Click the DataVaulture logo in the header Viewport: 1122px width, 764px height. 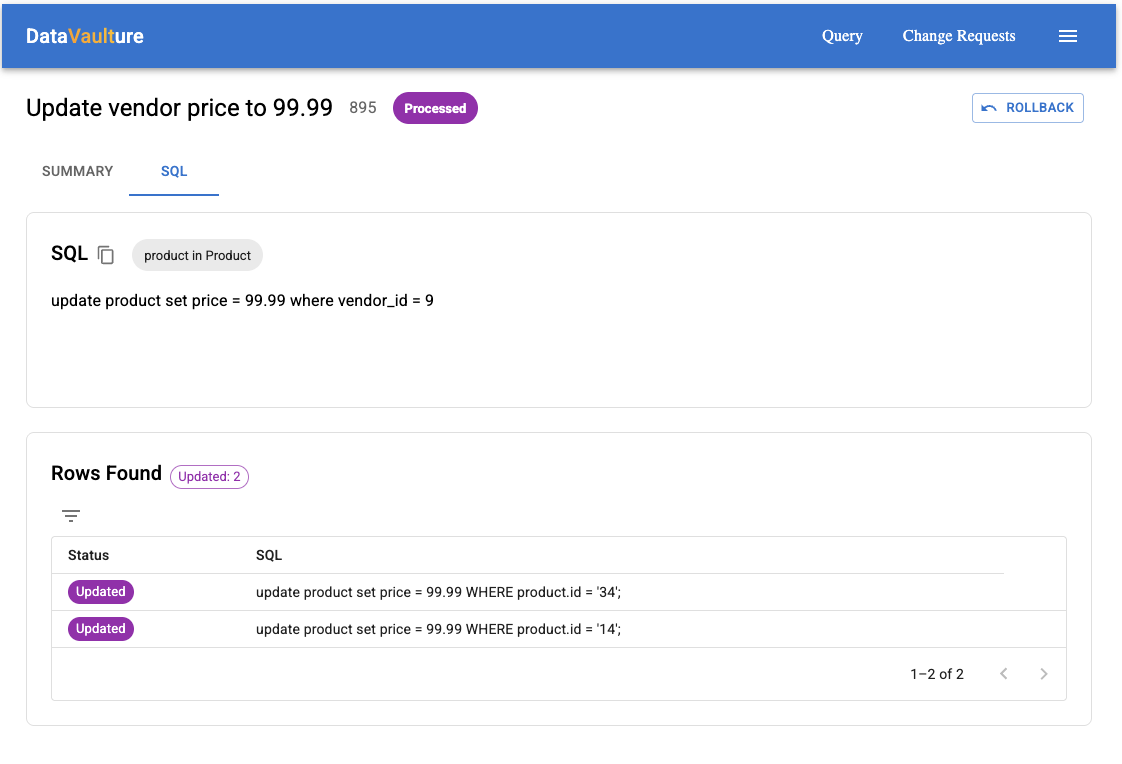tap(84, 36)
